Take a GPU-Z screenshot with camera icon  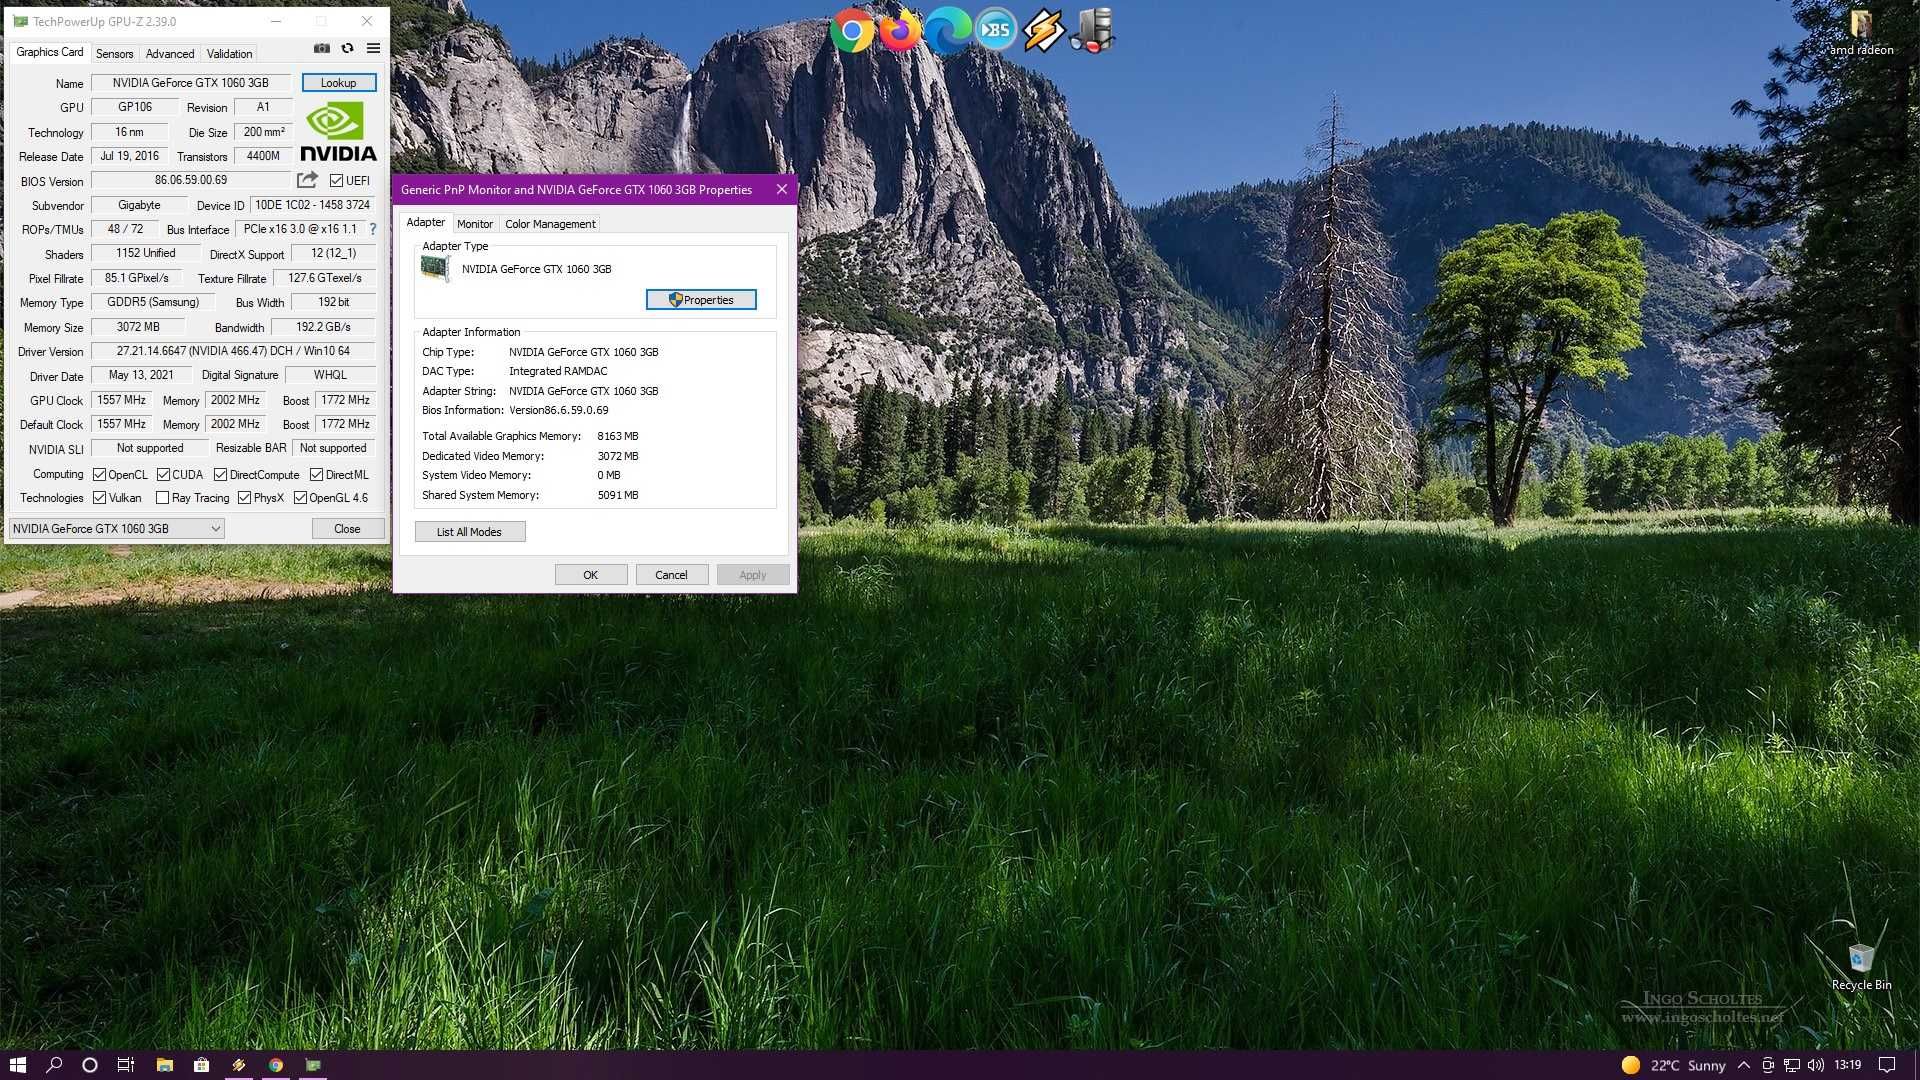point(322,48)
